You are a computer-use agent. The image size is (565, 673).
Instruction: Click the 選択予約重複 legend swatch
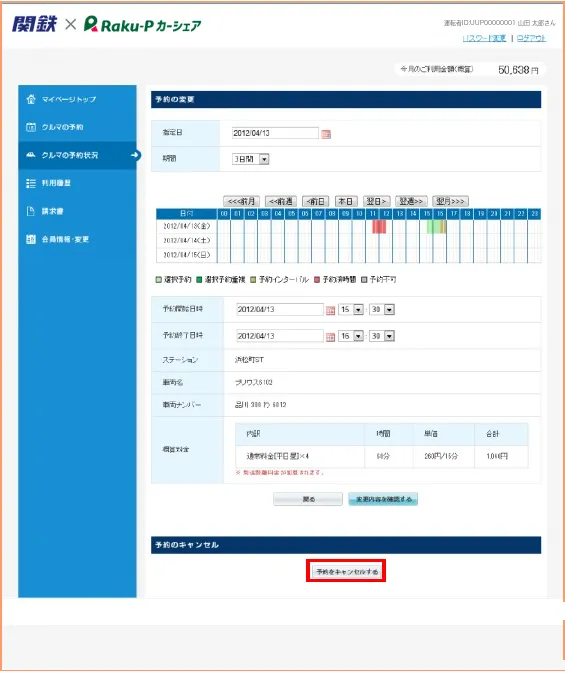tap(199, 280)
